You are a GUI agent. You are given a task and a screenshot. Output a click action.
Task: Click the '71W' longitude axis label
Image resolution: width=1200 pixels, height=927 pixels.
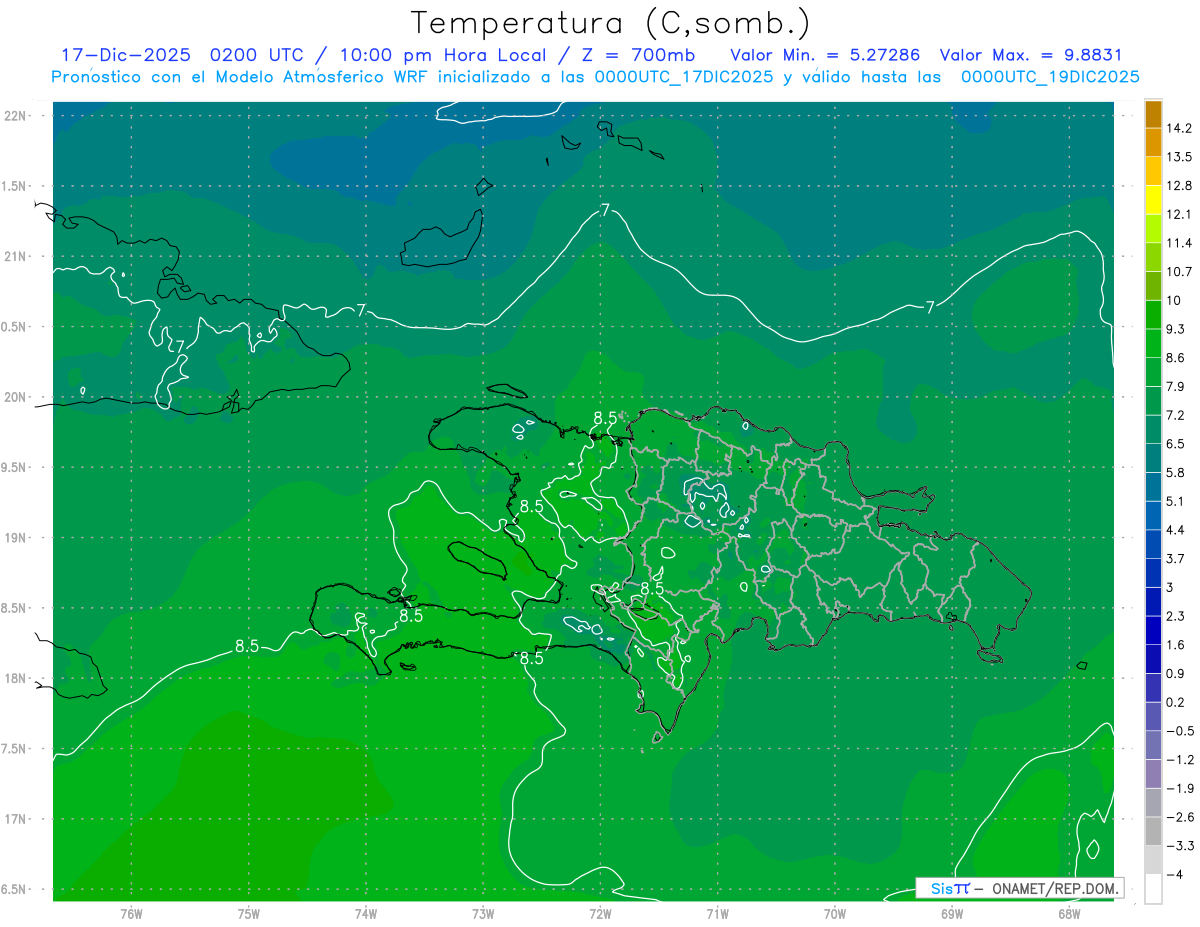[x=717, y=913]
